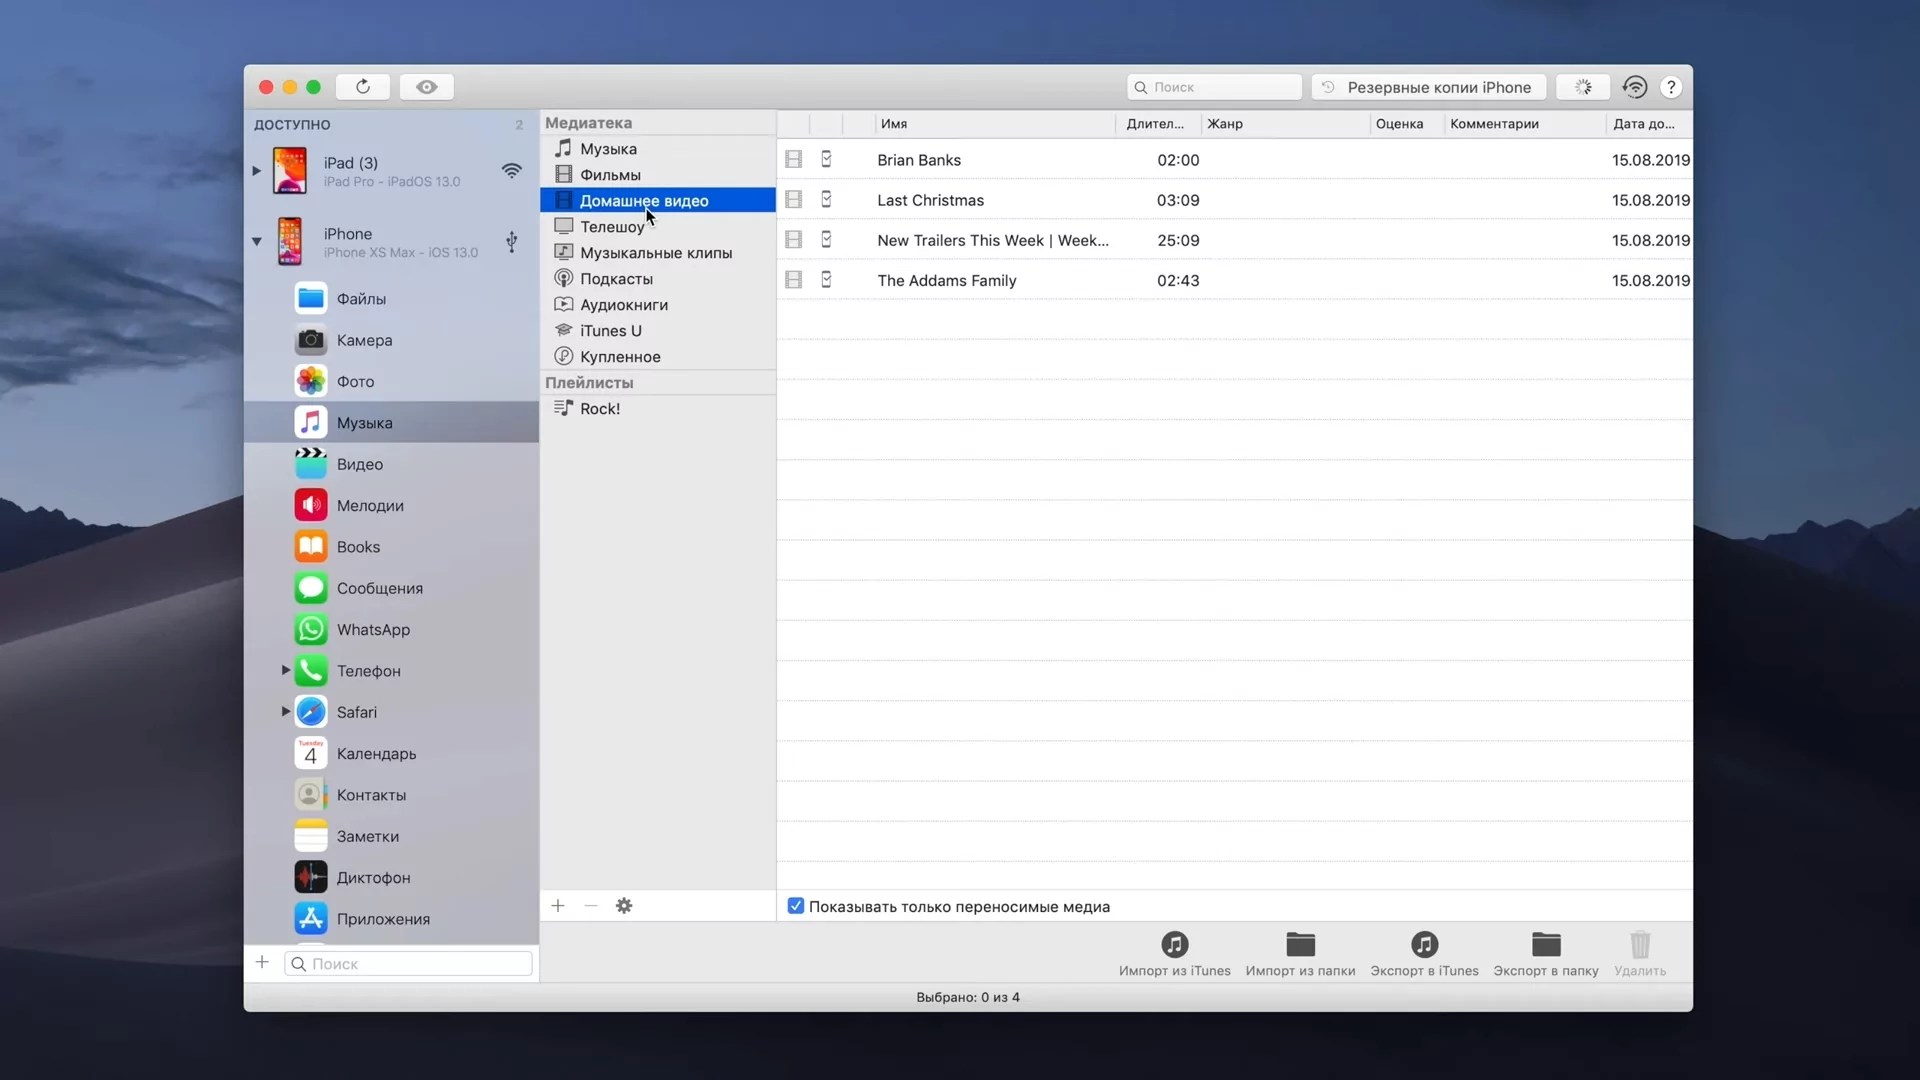
Task: Toggle Показывать только переносимые медиа checkbox
Action: (795, 906)
